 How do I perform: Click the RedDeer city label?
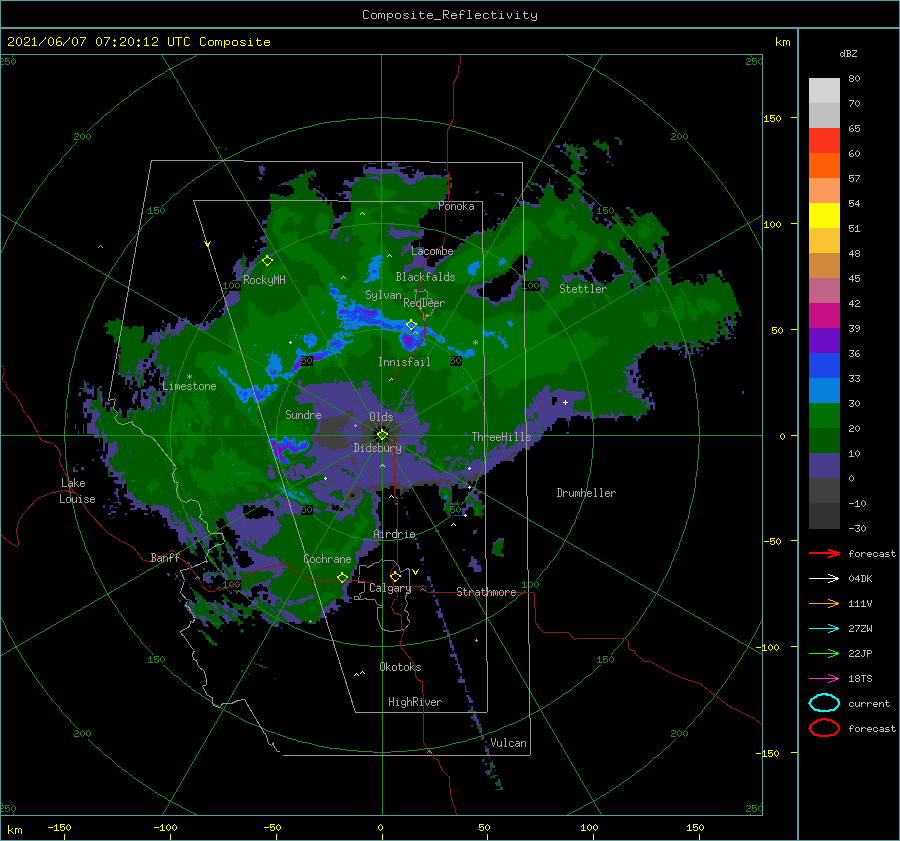pos(424,303)
